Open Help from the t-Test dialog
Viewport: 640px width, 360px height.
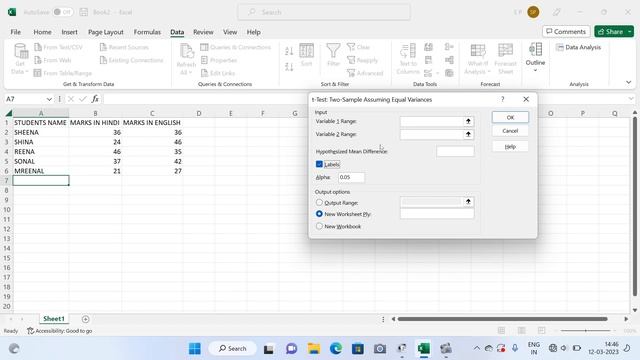pyautogui.click(x=510, y=147)
